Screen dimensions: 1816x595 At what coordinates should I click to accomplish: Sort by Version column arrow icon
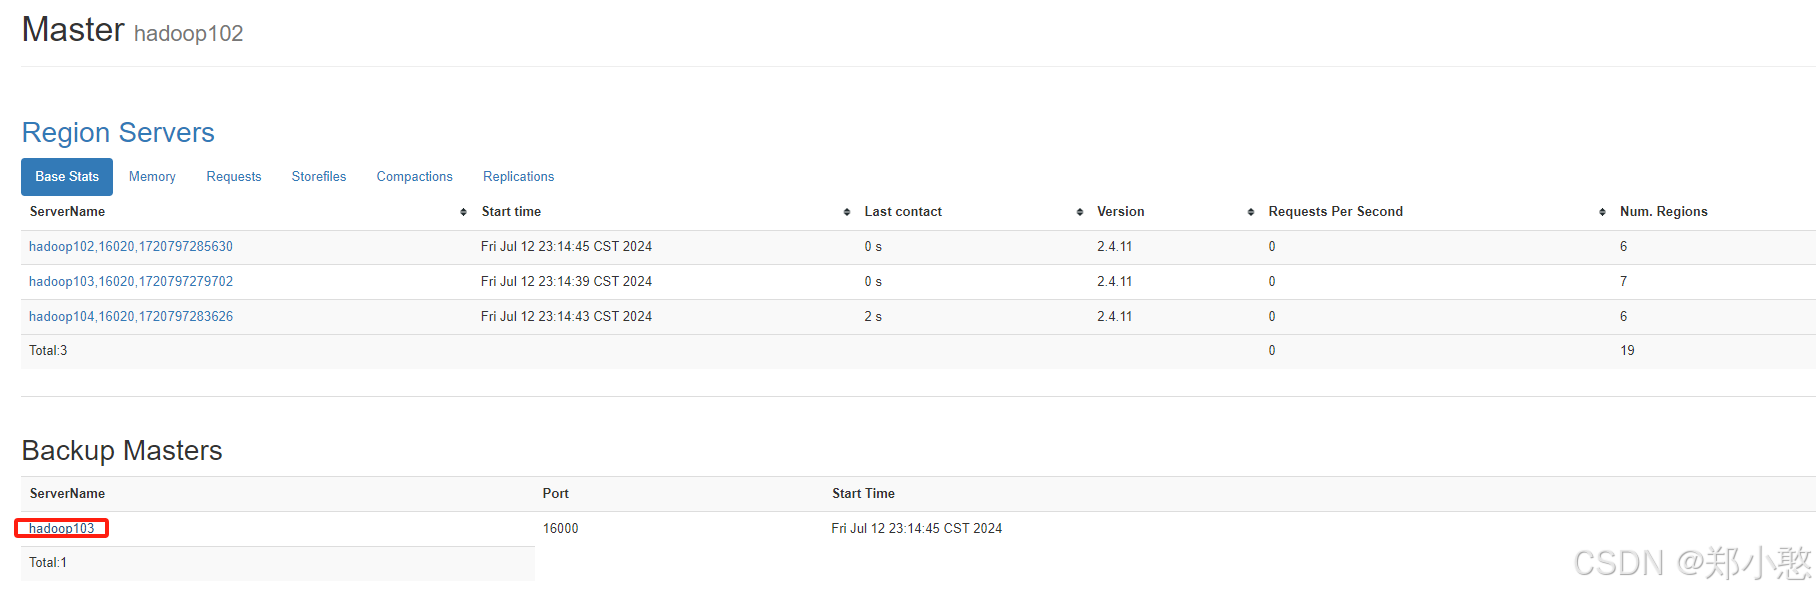pos(1251,212)
